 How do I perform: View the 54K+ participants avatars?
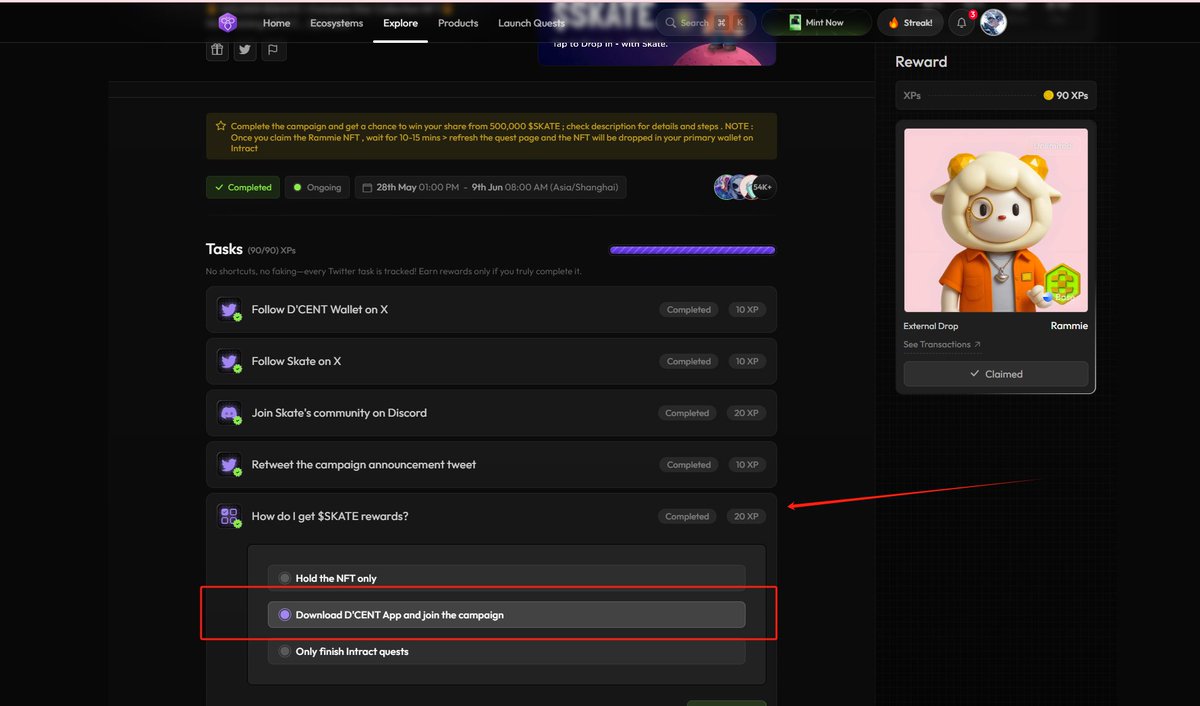pos(745,187)
